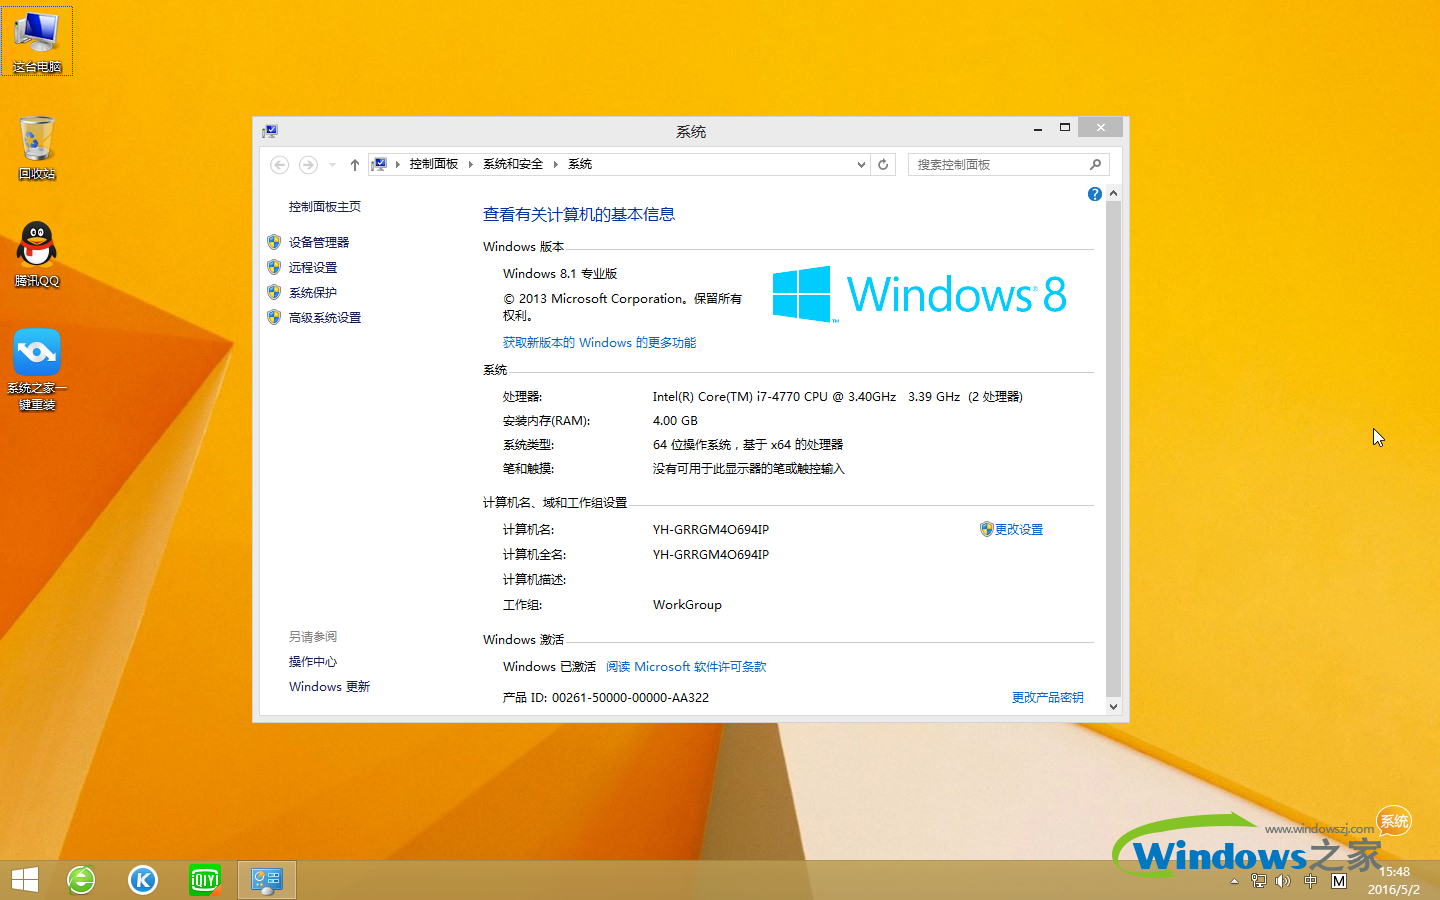Click the refresh icon in the address bar
The image size is (1440, 900).
point(884,164)
